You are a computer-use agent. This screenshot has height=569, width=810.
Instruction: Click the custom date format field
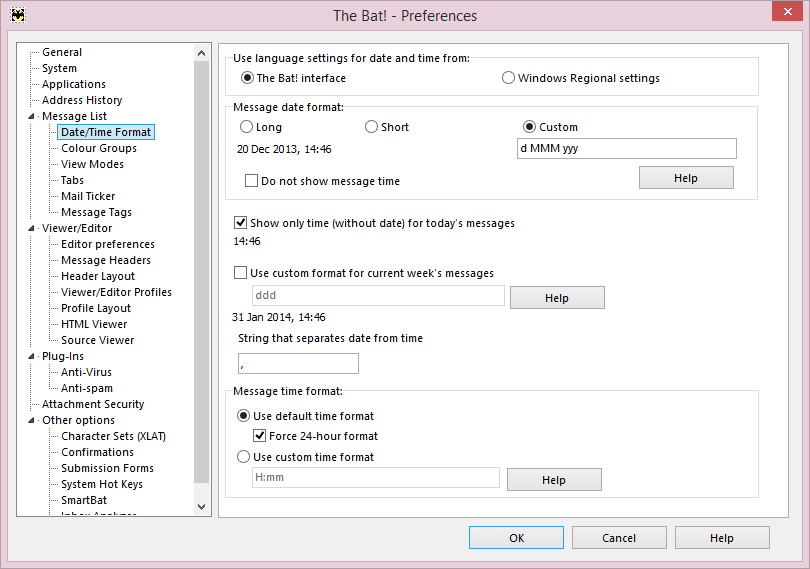pyautogui.click(x=627, y=148)
